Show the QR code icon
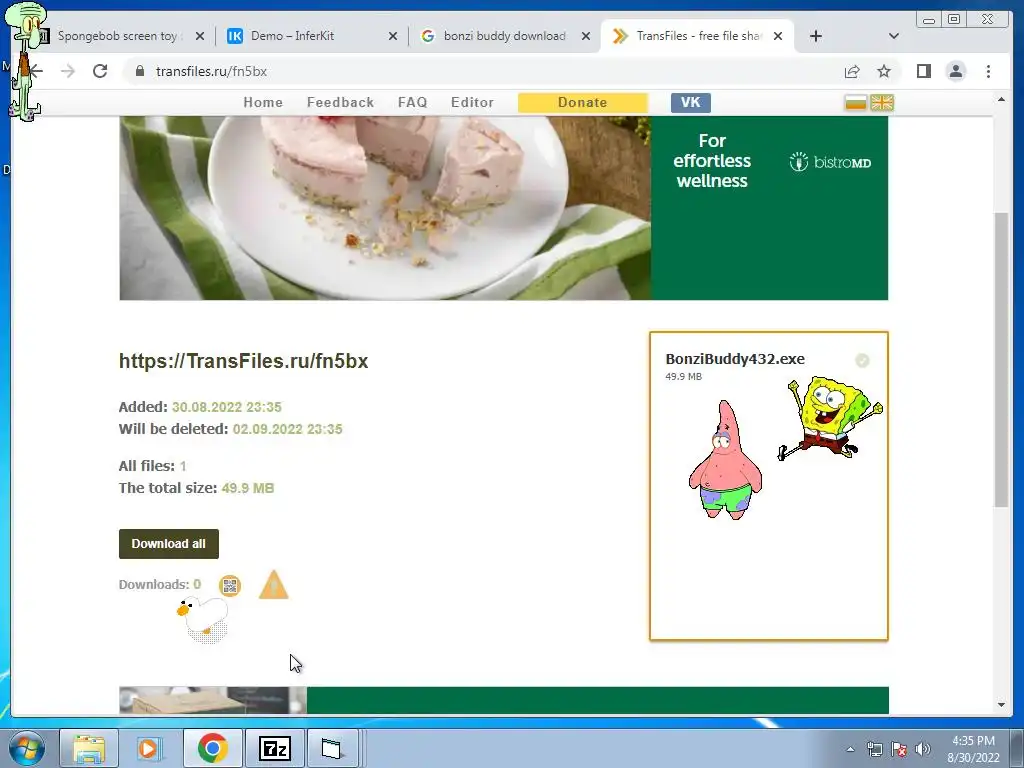The width and height of the screenshot is (1024, 768). click(230, 586)
